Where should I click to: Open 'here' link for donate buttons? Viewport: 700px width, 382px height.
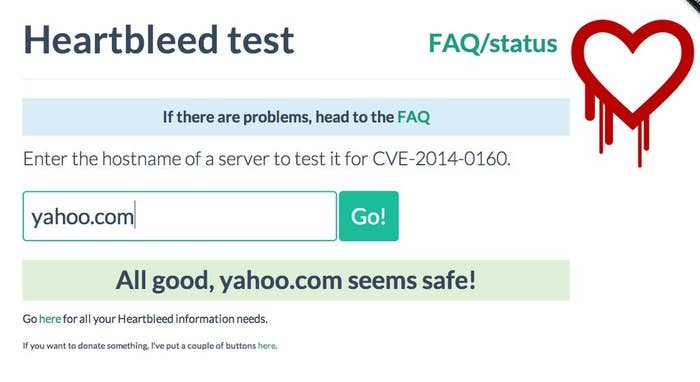point(267,345)
